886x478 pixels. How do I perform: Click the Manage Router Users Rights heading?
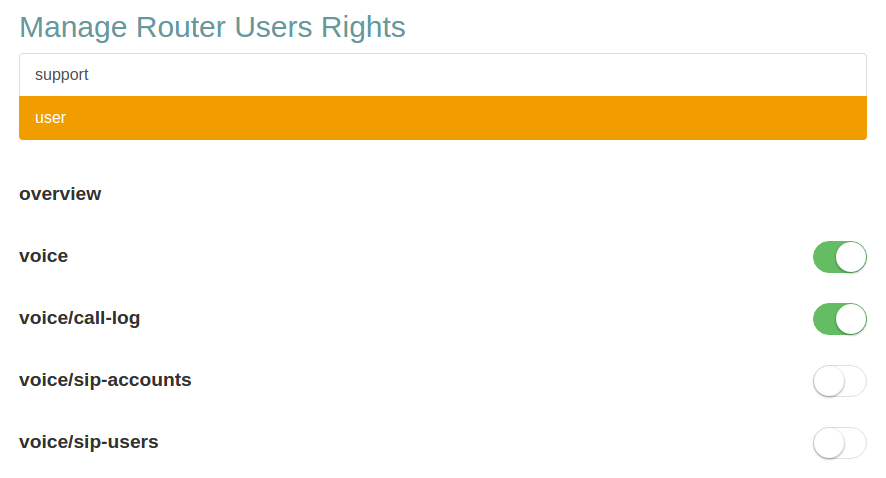coord(212,27)
